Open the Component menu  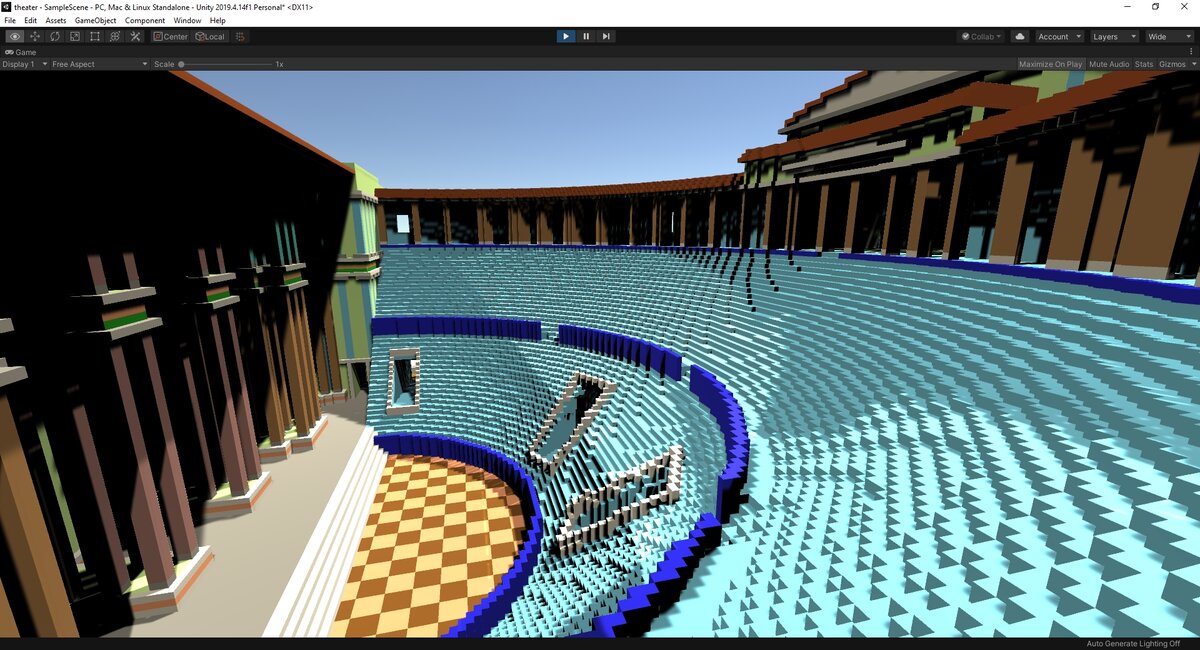[x=145, y=20]
